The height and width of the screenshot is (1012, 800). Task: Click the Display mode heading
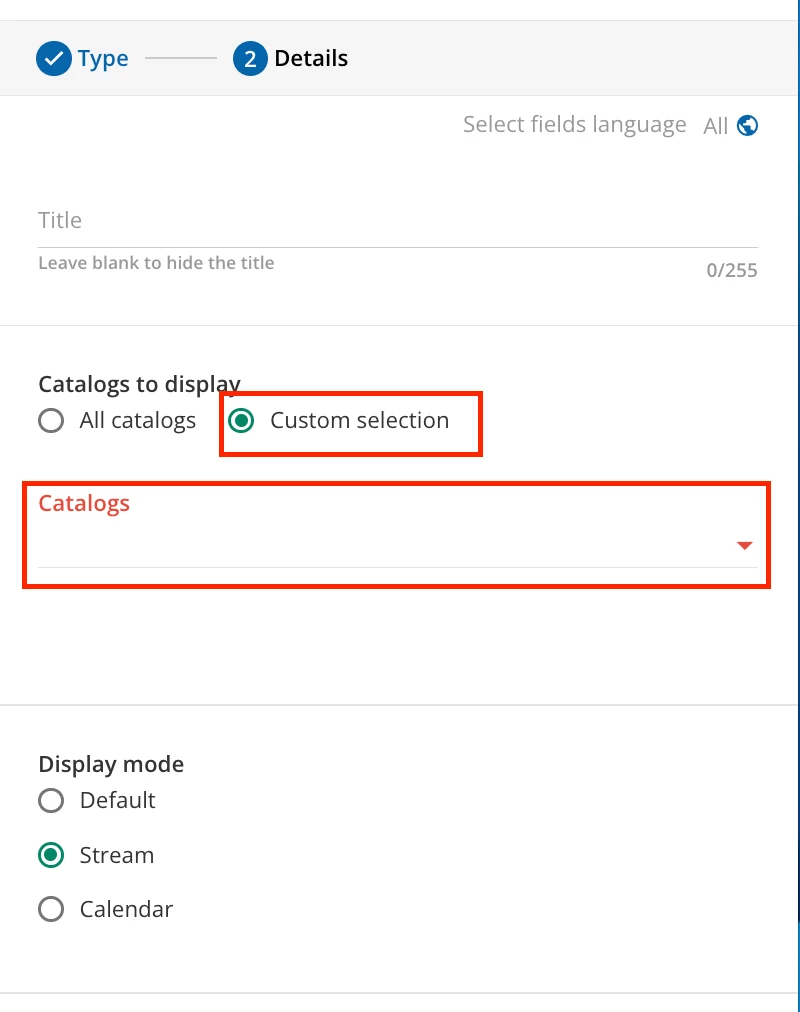111,764
